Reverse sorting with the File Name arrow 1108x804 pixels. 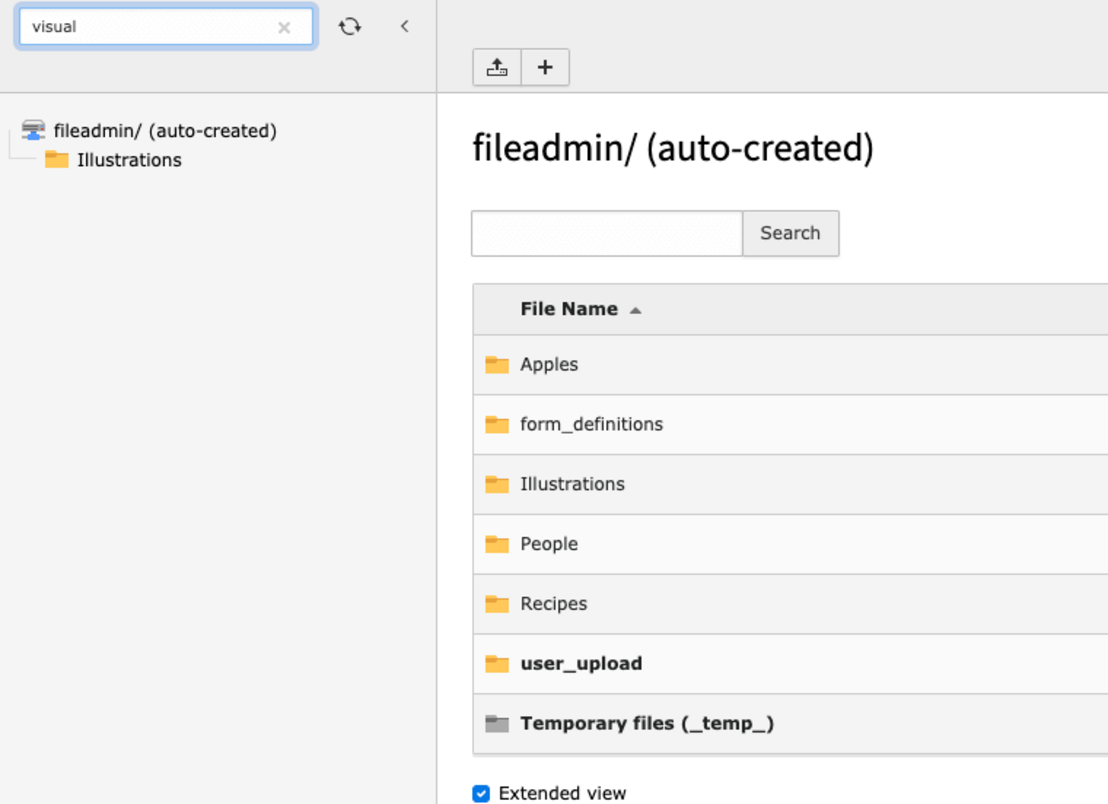click(635, 309)
